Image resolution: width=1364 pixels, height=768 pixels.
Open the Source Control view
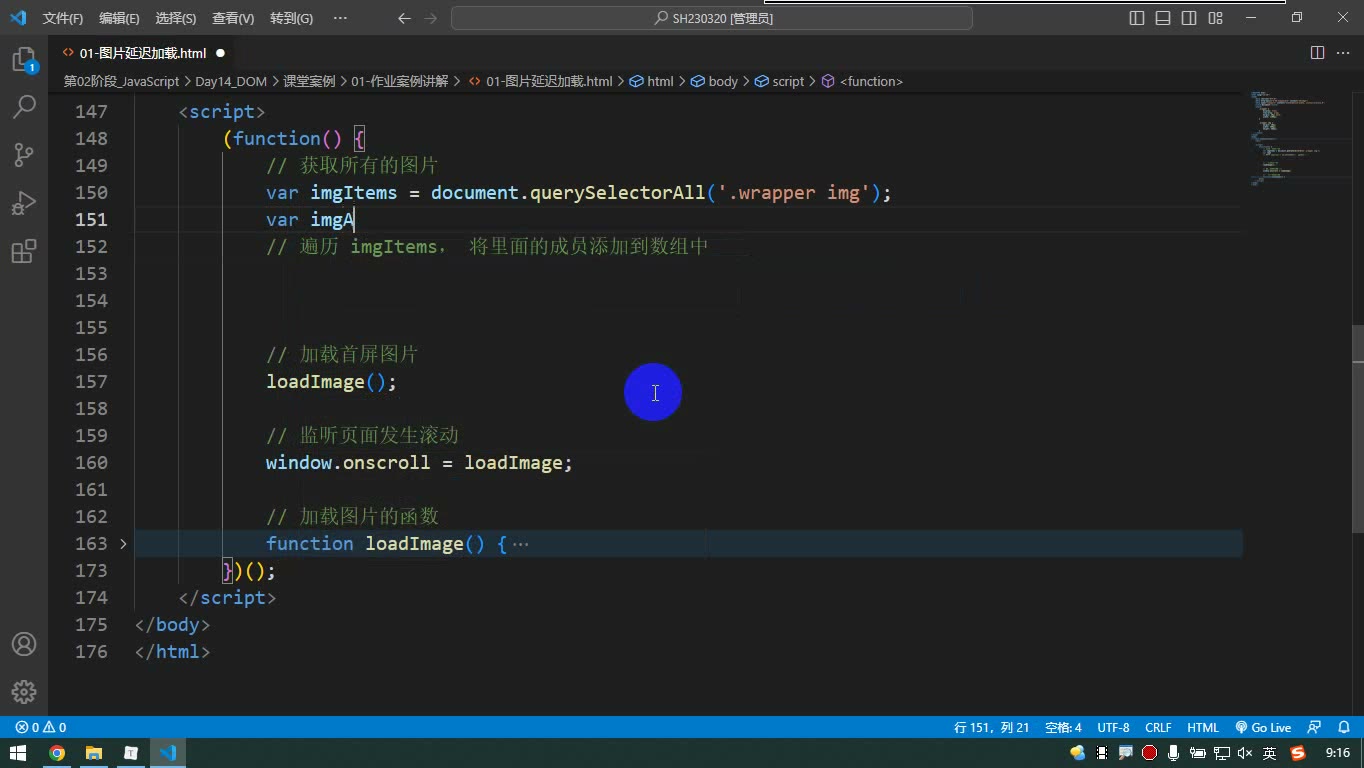click(x=24, y=154)
